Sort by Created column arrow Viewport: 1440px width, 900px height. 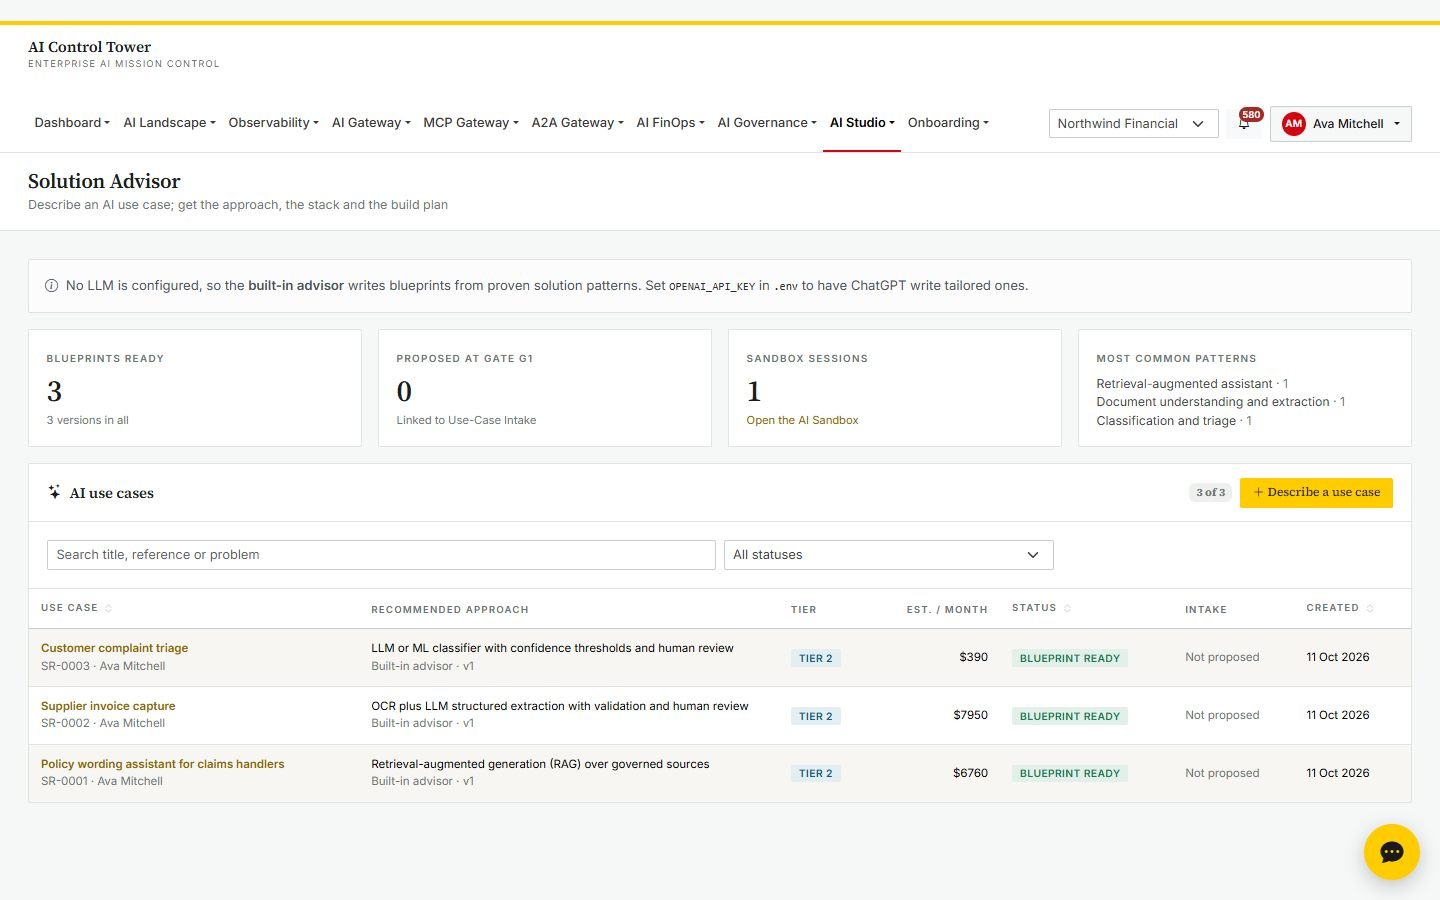[x=1369, y=608]
